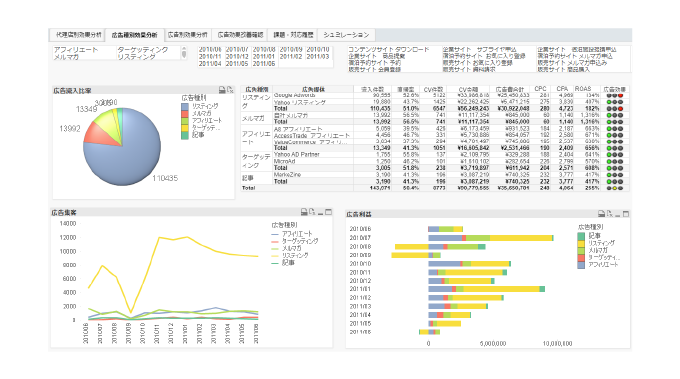The image size is (680, 379).
Task: Click the 広告費合計 column header
Action: [509, 89]
